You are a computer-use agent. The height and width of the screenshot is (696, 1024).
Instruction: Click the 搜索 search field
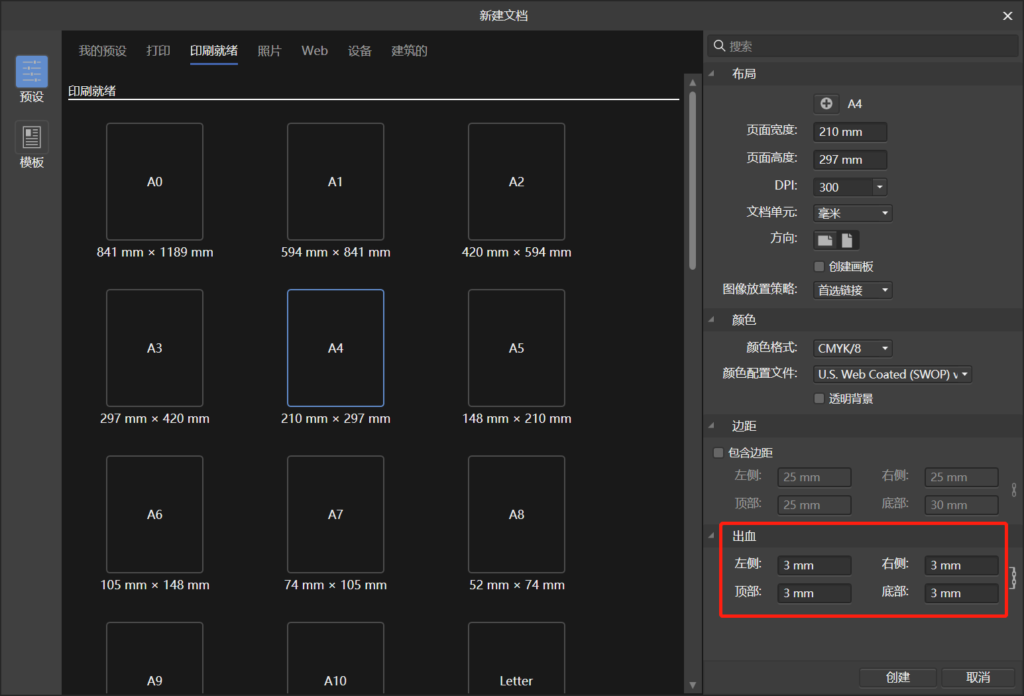863,46
